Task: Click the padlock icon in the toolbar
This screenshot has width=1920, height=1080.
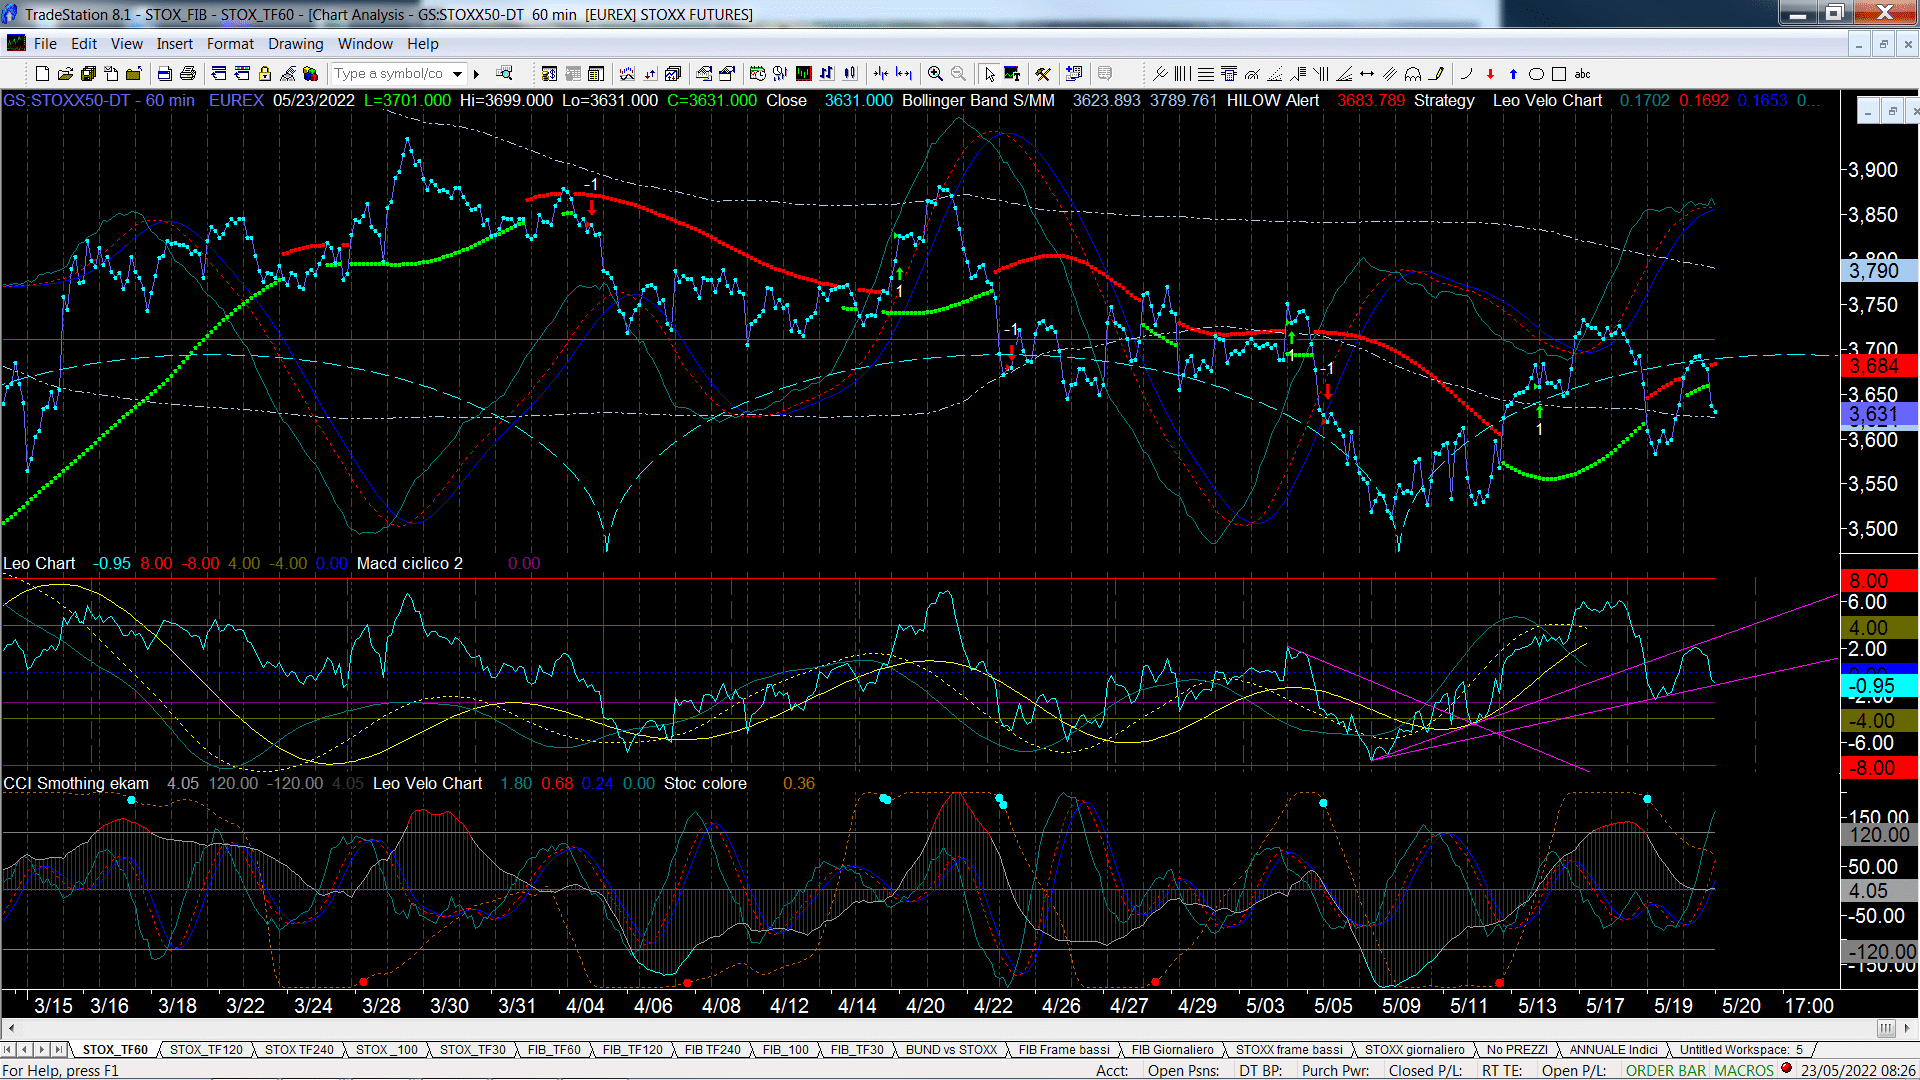Action: (265, 74)
